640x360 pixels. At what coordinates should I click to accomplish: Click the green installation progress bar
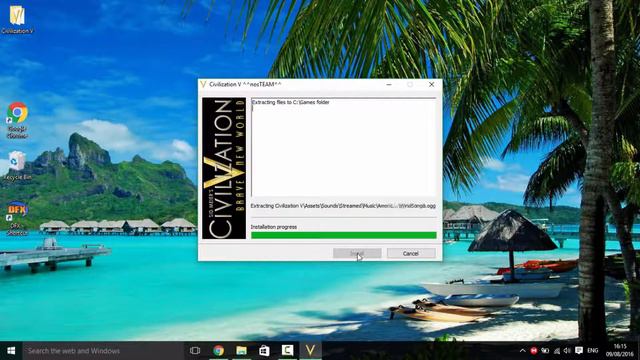[344, 235]
